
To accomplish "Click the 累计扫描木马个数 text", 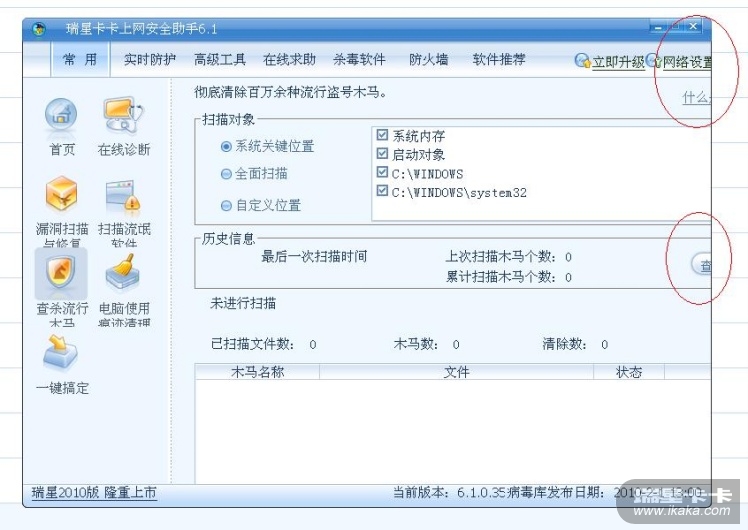I will (509, 277).
